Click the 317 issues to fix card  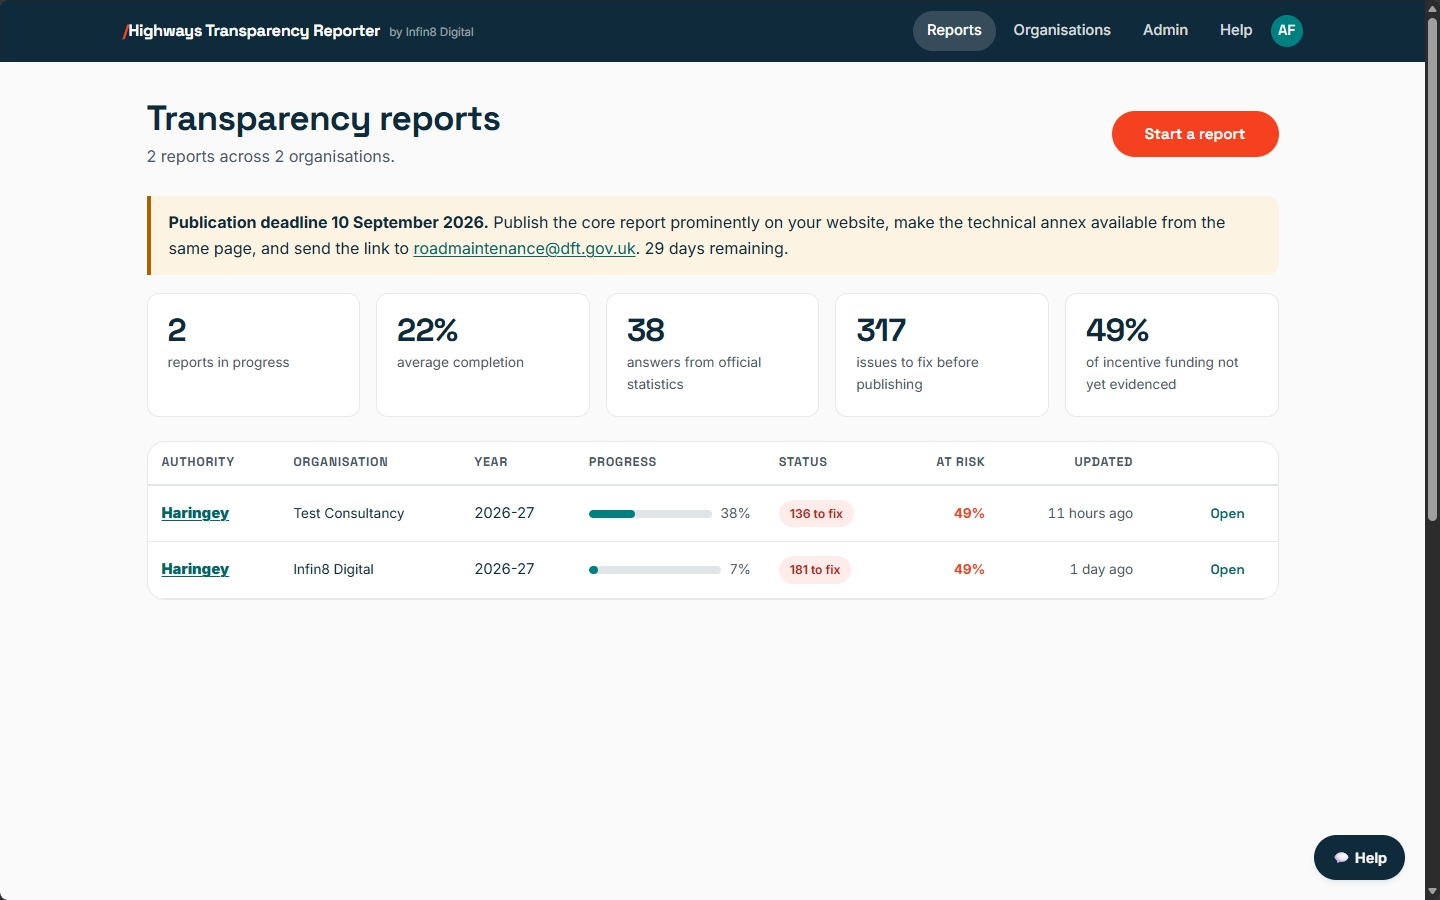(942, 355)
